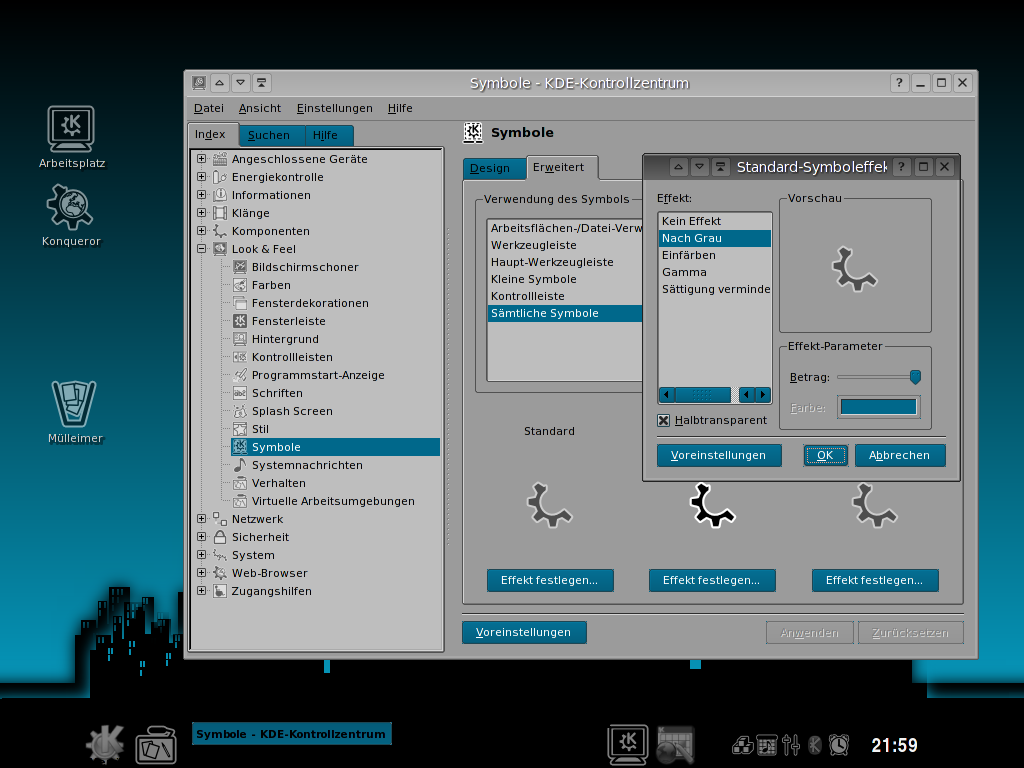This screenshot has width=1024, height=768.
Task: Expand the Energiekontrolle tree node
Action: (x=202, y=177)
